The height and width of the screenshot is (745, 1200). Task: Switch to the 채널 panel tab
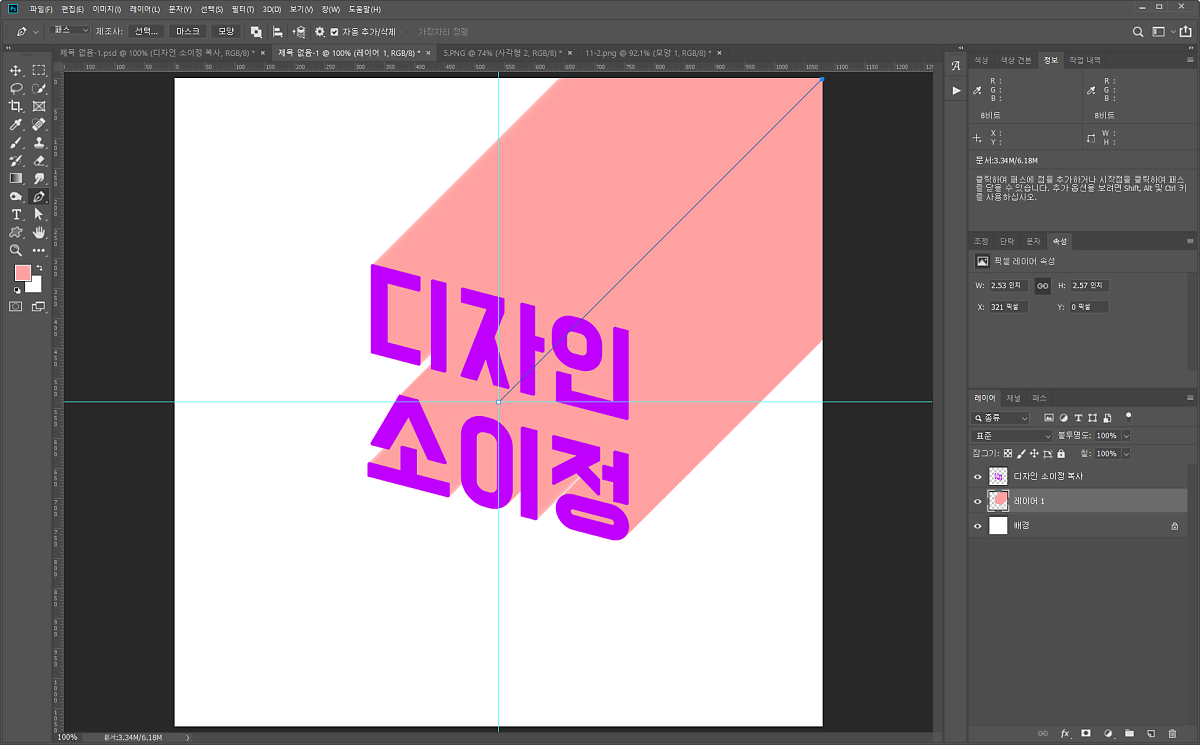pyautogui.click(x=1013, y=397)
